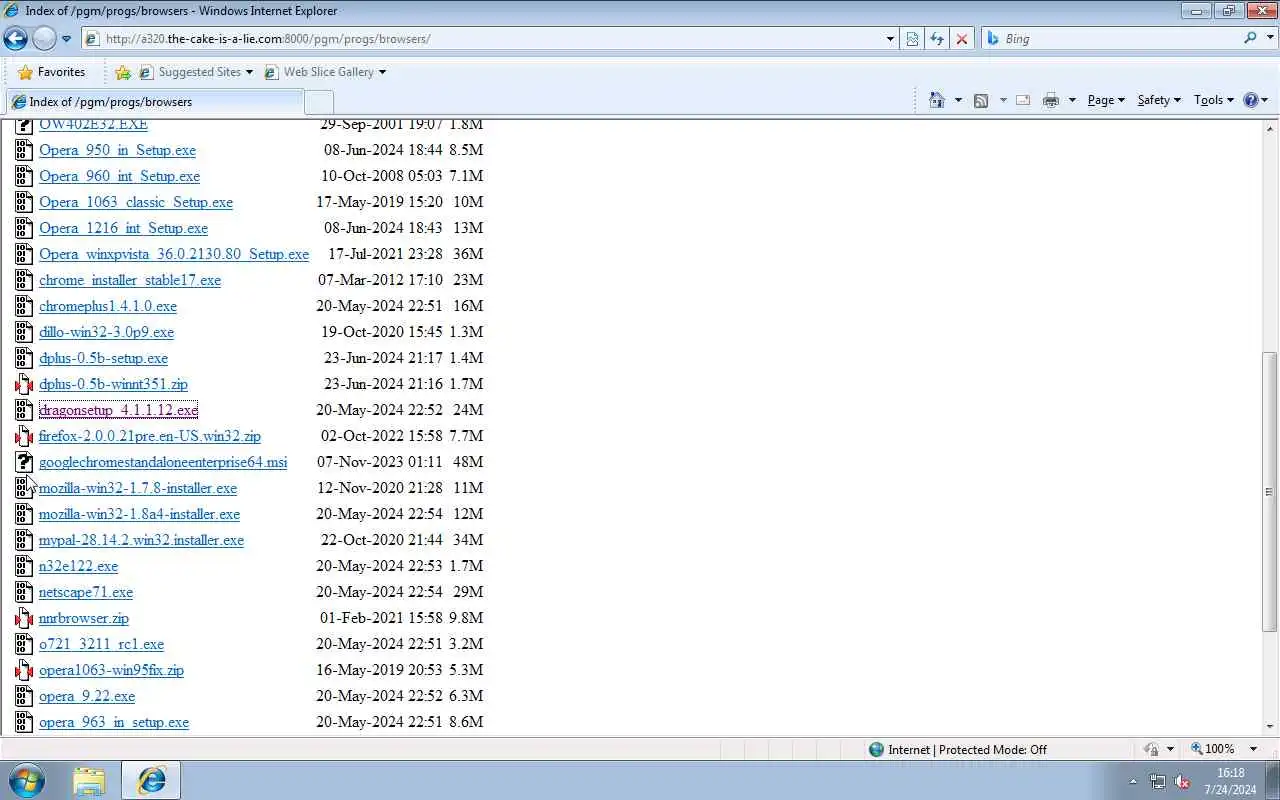Screen dimensions: 1280x800
Task: Select the Index of /pgm/progs/browsers tab
Action: pyautogui.click(x=154, y=102)
